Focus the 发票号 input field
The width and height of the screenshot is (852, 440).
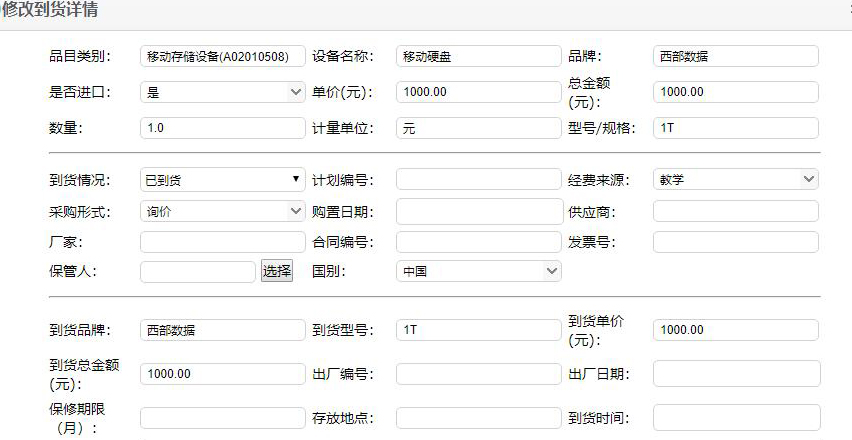click(x=736, y=242)
